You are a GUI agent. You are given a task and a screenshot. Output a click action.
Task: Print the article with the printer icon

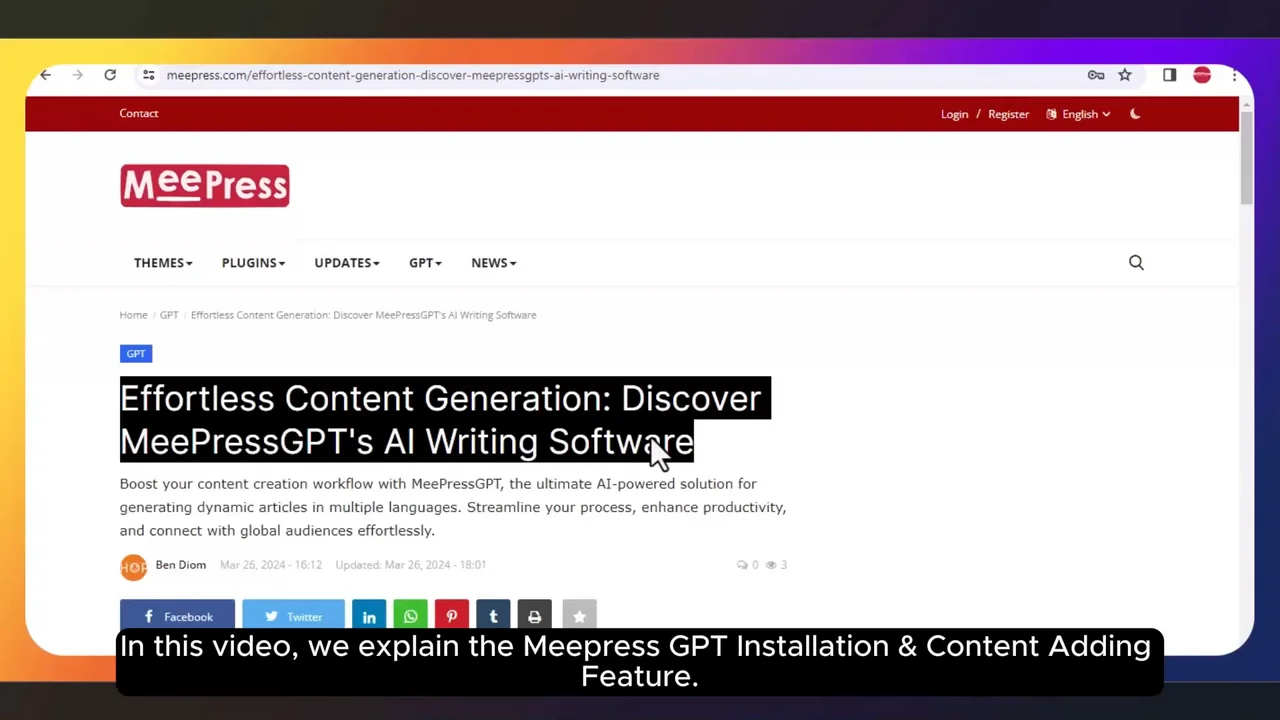[x=535, y=616]
